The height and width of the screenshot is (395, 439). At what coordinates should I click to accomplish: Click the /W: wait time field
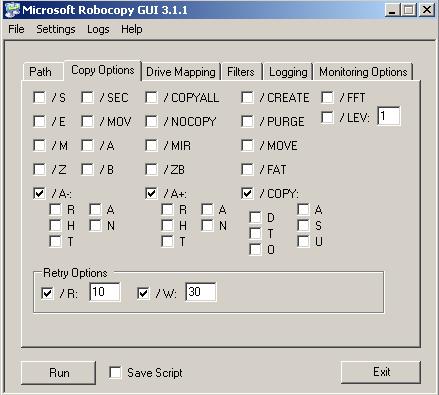(x=201, y=292)
